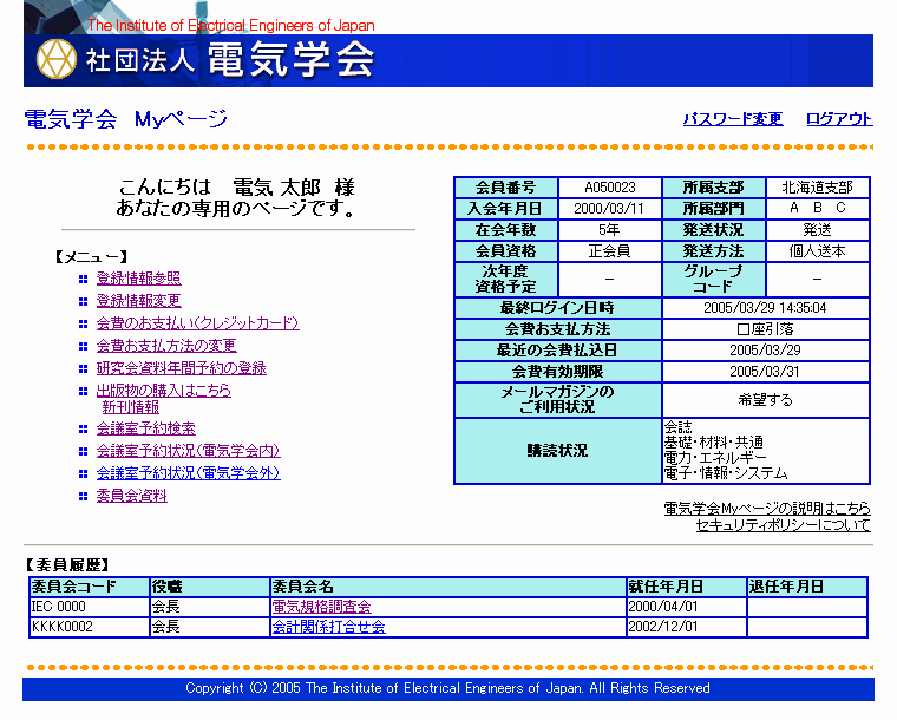Click the blue bullet icon beside 委員会資料
The height and width of the screenshot is (720, 897).
tap(84, 496)
